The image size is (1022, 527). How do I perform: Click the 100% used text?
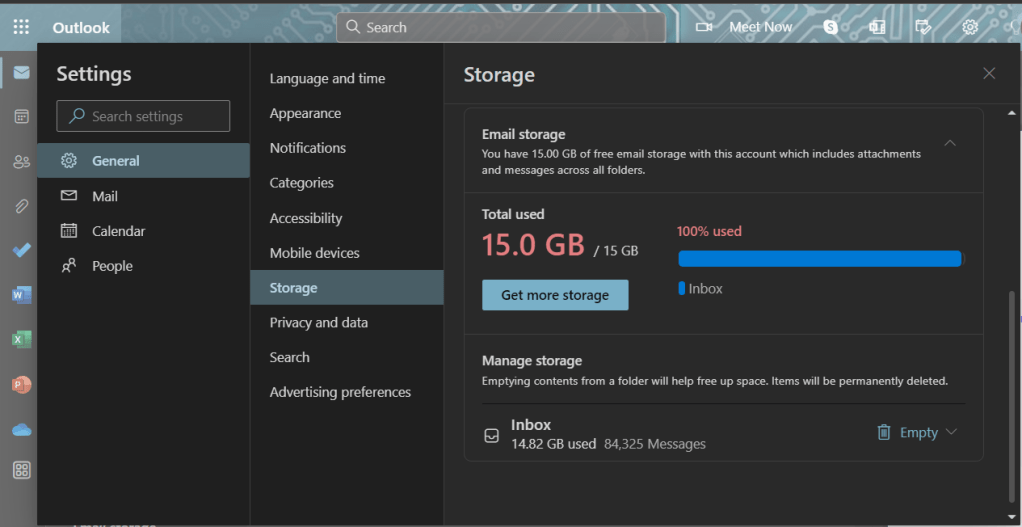tap(709, 231)
